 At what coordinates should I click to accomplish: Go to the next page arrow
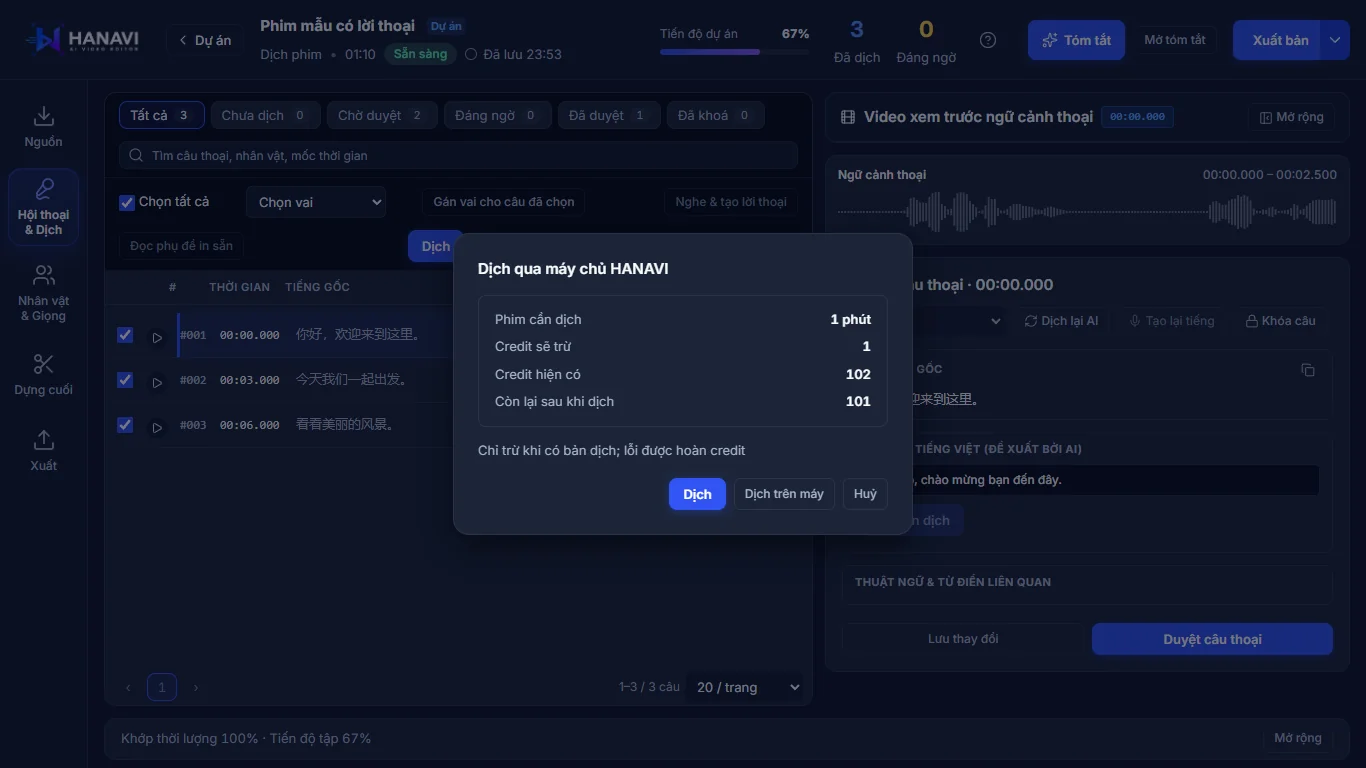196,687
